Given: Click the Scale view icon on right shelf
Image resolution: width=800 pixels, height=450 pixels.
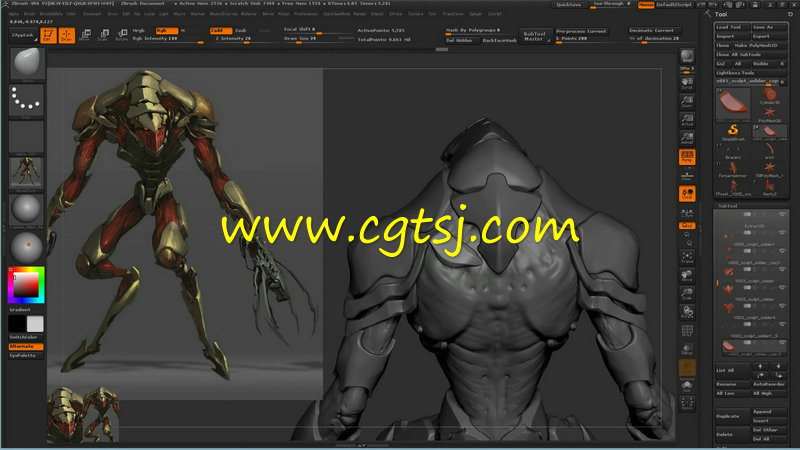Looking at the screenshot, I should (687, 294).
